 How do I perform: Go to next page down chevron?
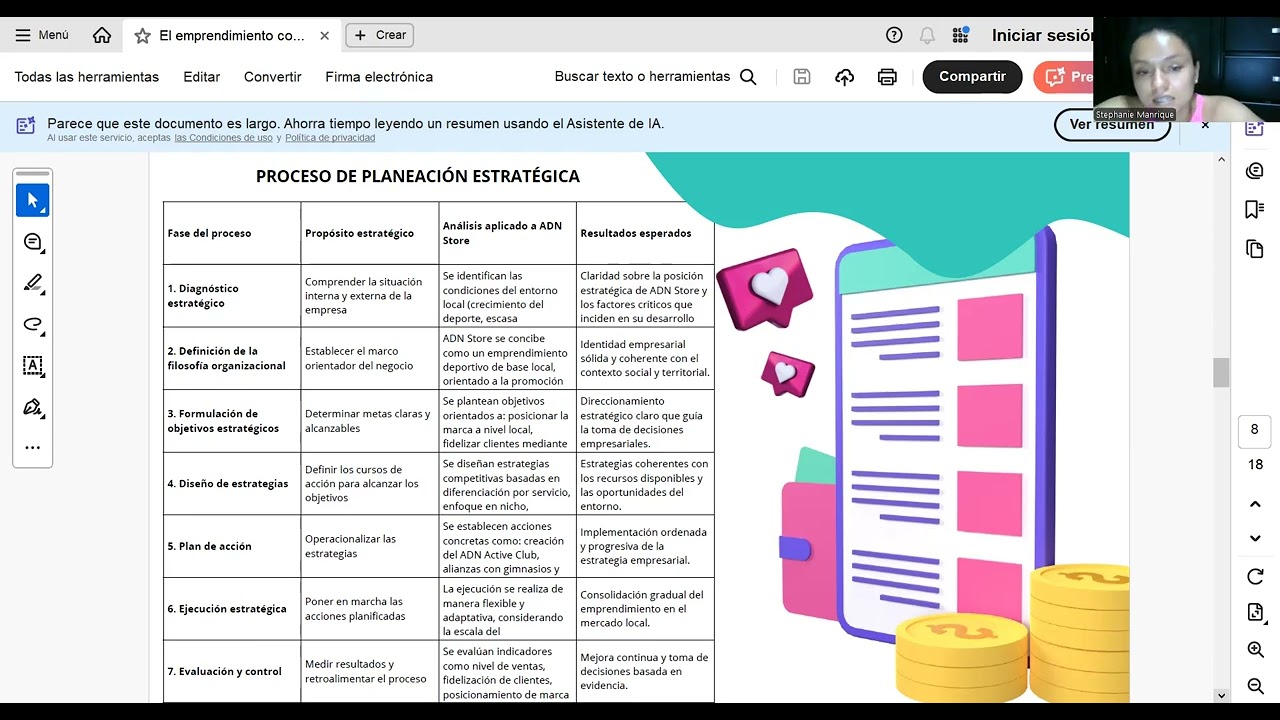point(1255,539)
